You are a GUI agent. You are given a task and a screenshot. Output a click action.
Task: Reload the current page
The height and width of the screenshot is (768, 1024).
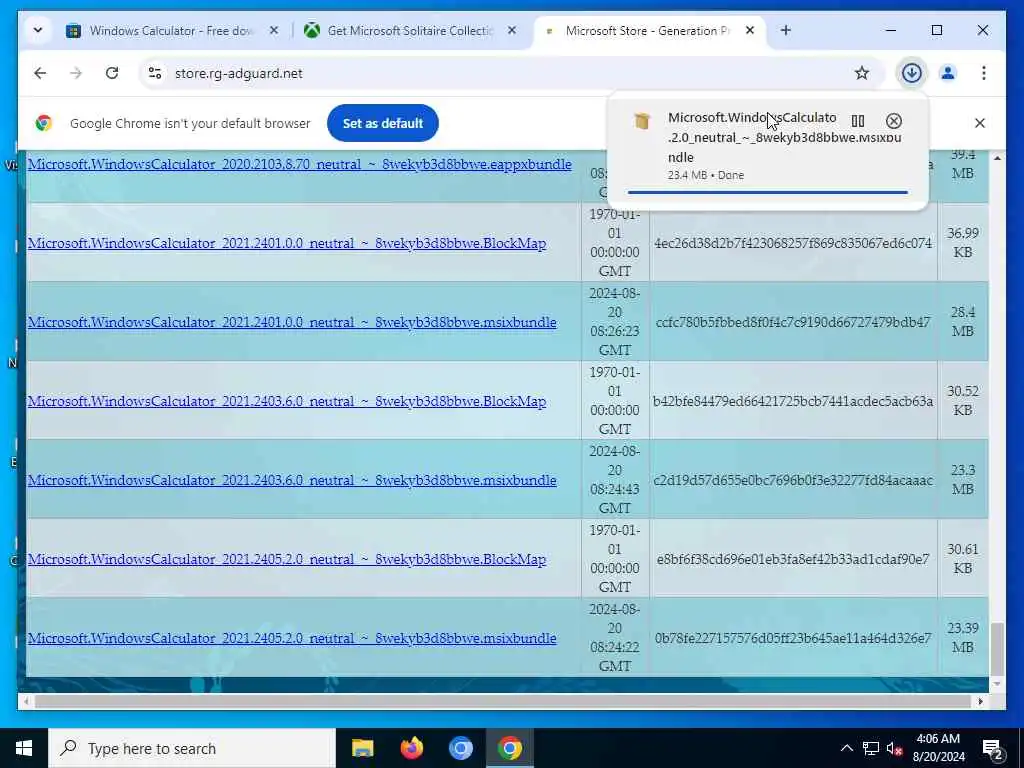click(112, 73)
